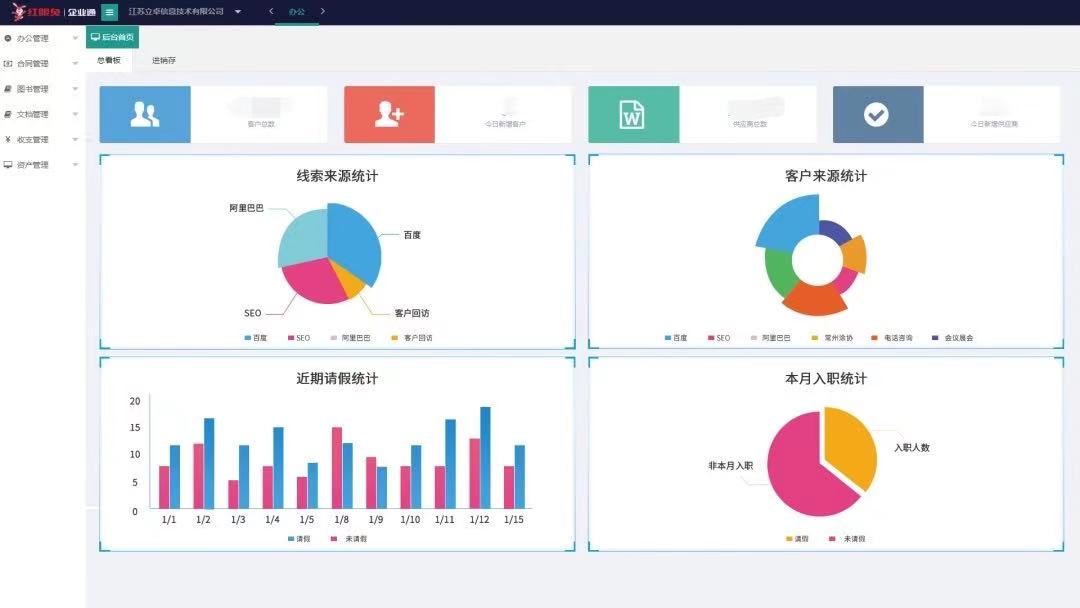Switch to the 后台首页 page tab
This screenshot has width=1080, height=608.
coord(112,37)
